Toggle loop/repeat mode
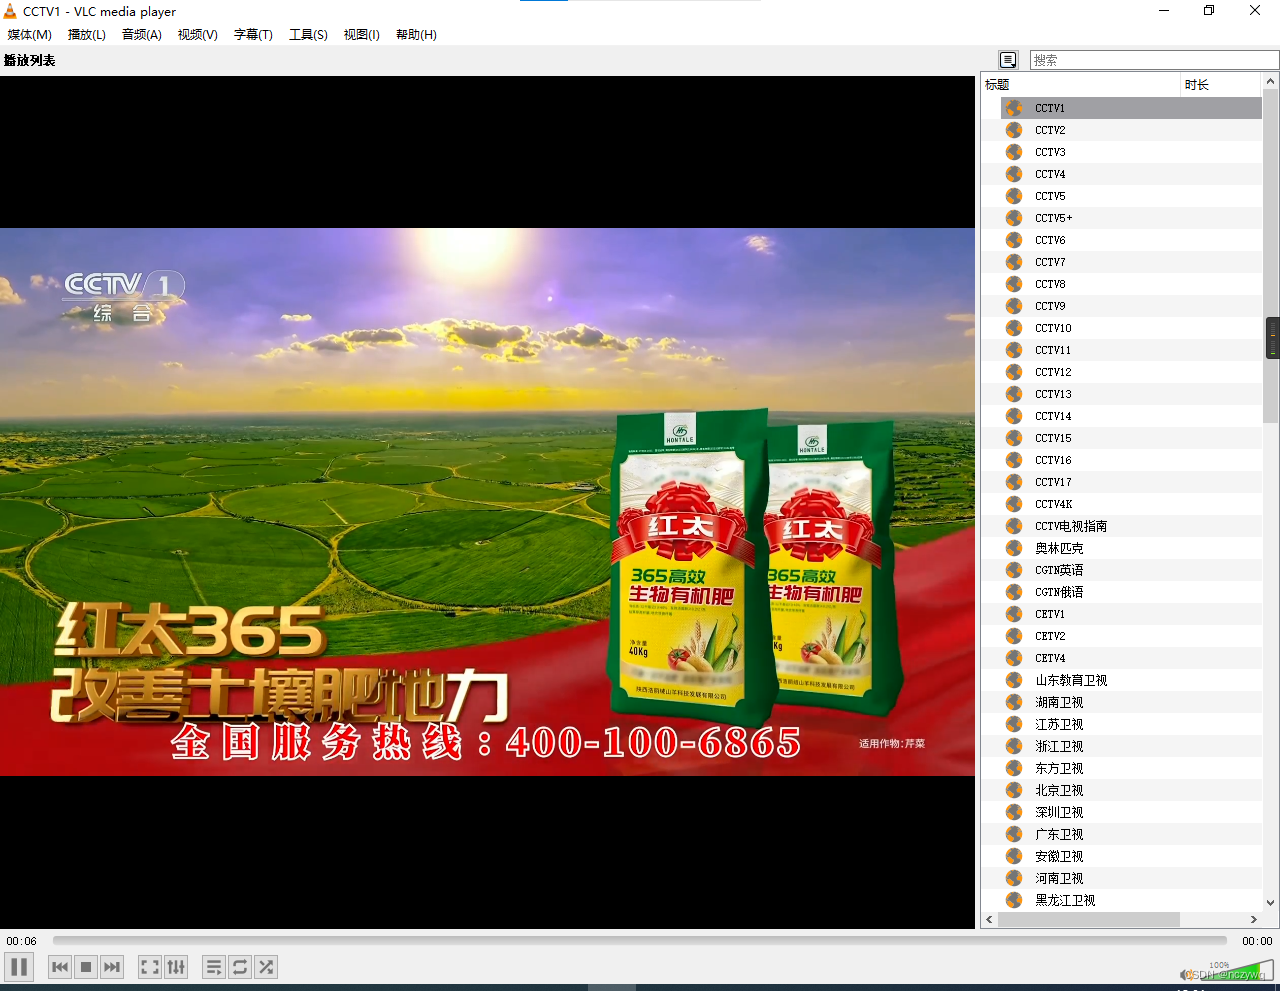Image resolution: width=1280 pixels, height=991 pixels. 240,967
